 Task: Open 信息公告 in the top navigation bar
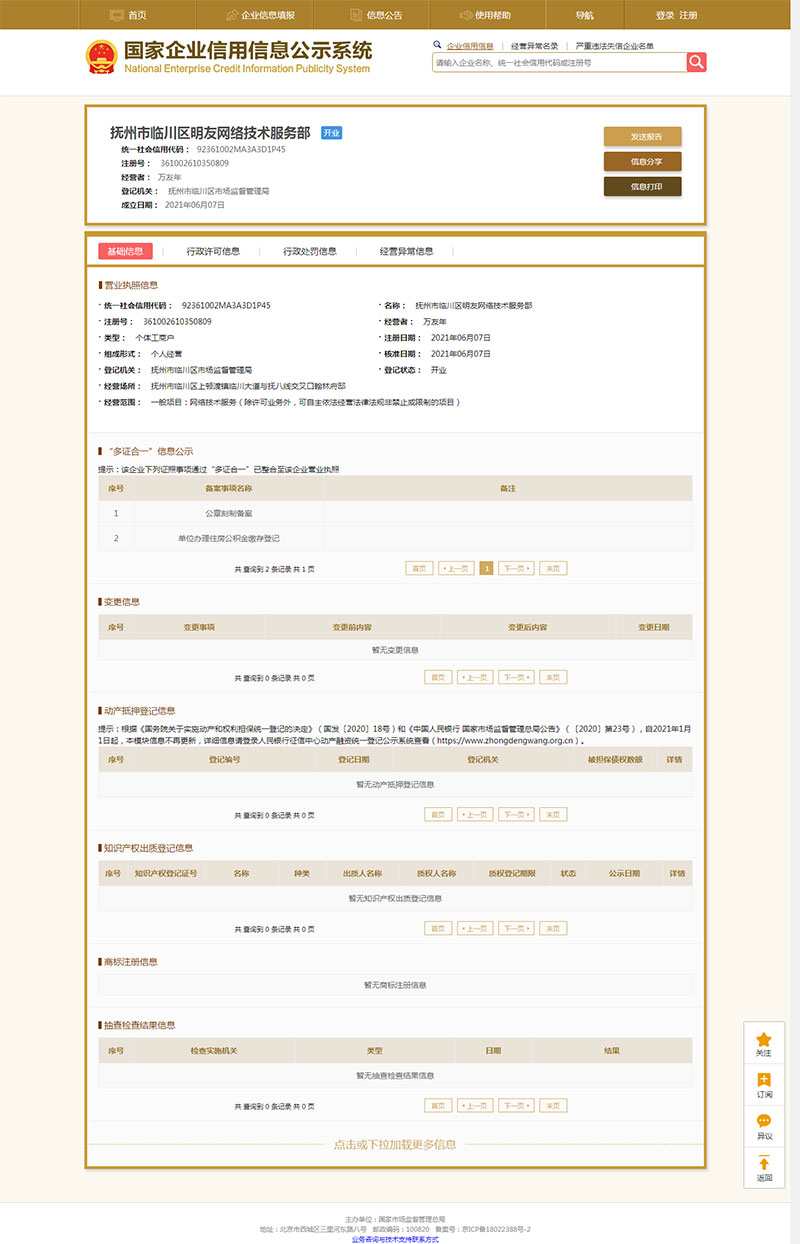[x=377, y=15]
